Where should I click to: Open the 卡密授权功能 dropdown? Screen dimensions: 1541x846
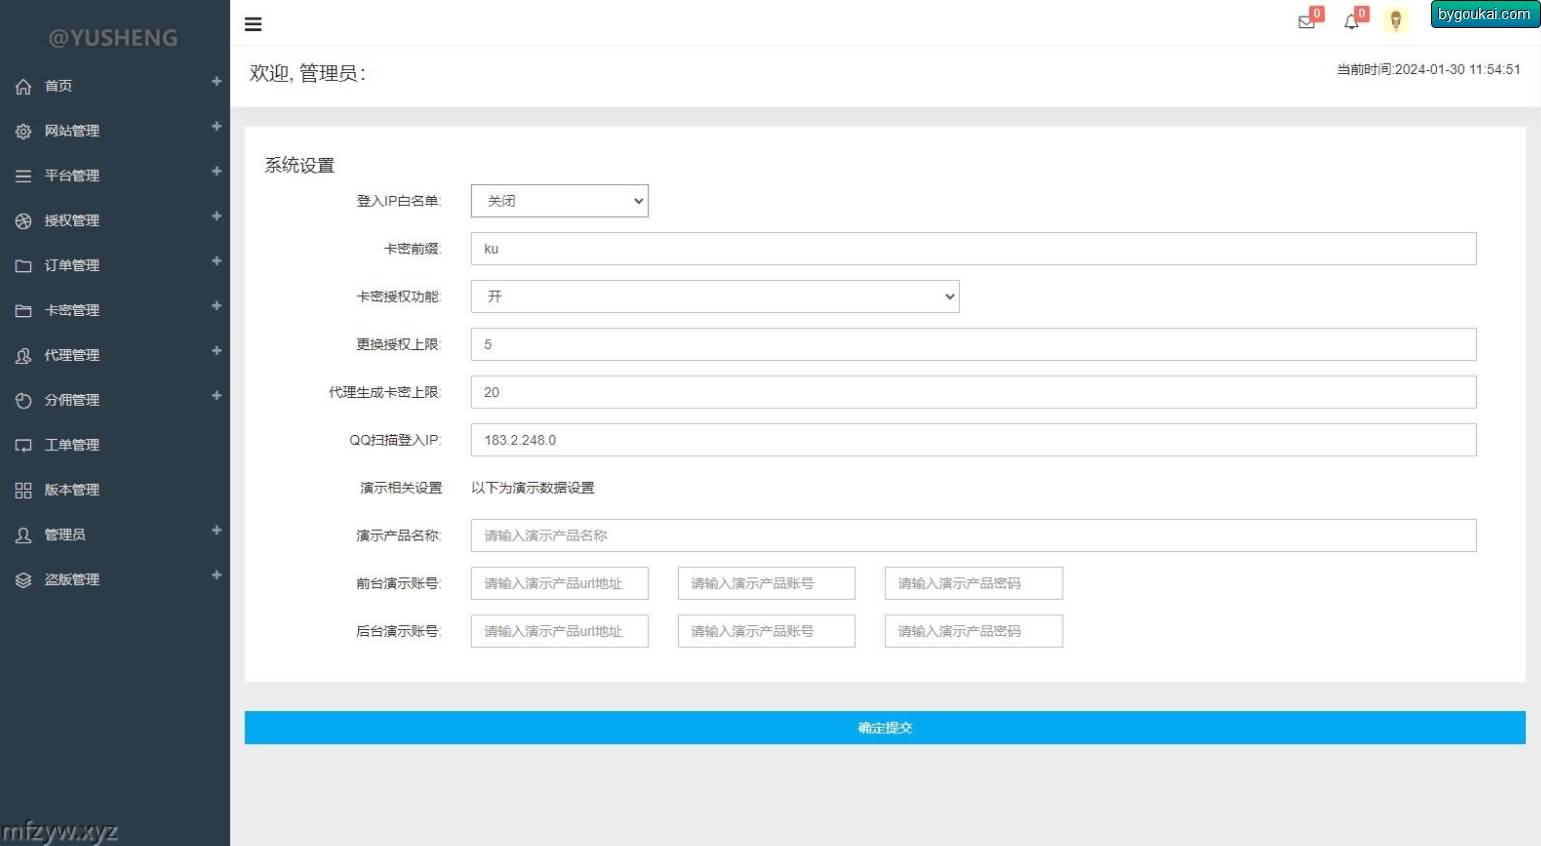714,297
